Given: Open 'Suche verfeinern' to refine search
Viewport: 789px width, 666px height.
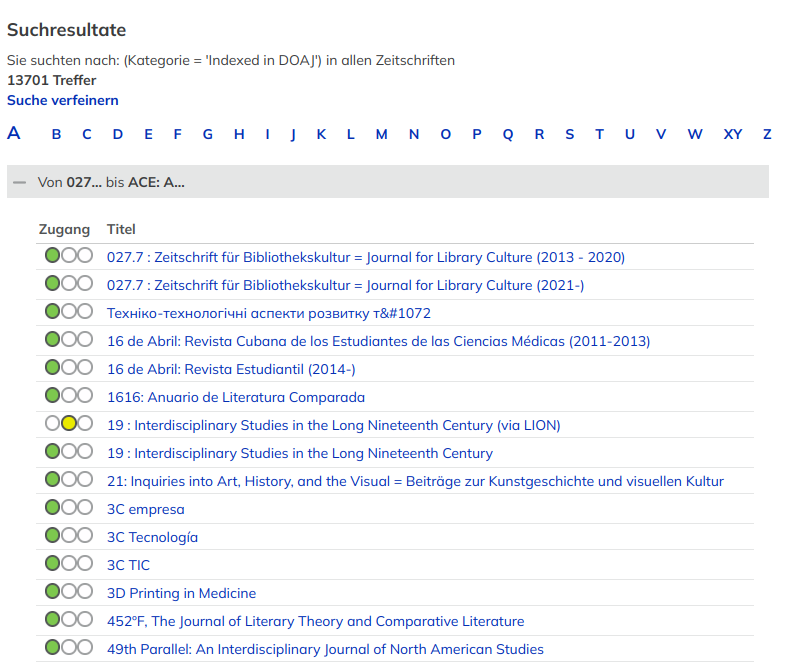Looking at the screenshot, I should click(x=63, y=100).
